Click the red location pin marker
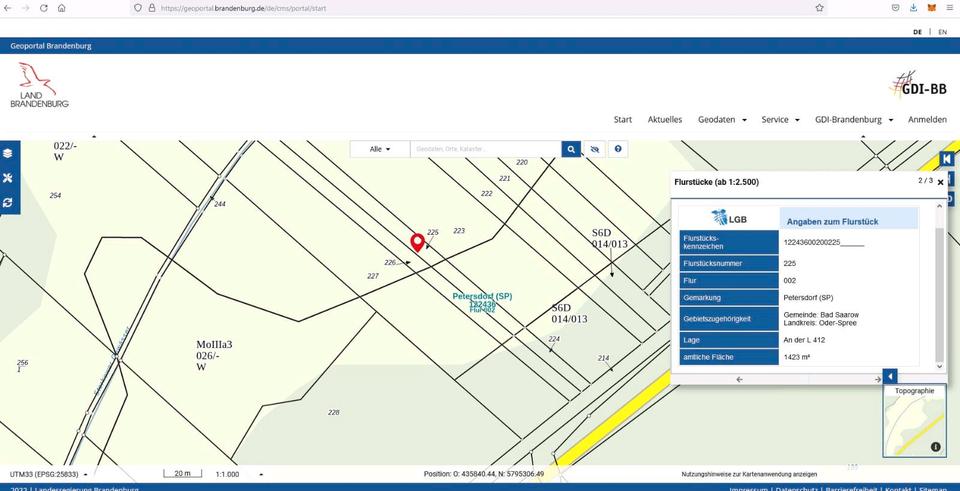 pyautogui.click(x=417, y=242)
